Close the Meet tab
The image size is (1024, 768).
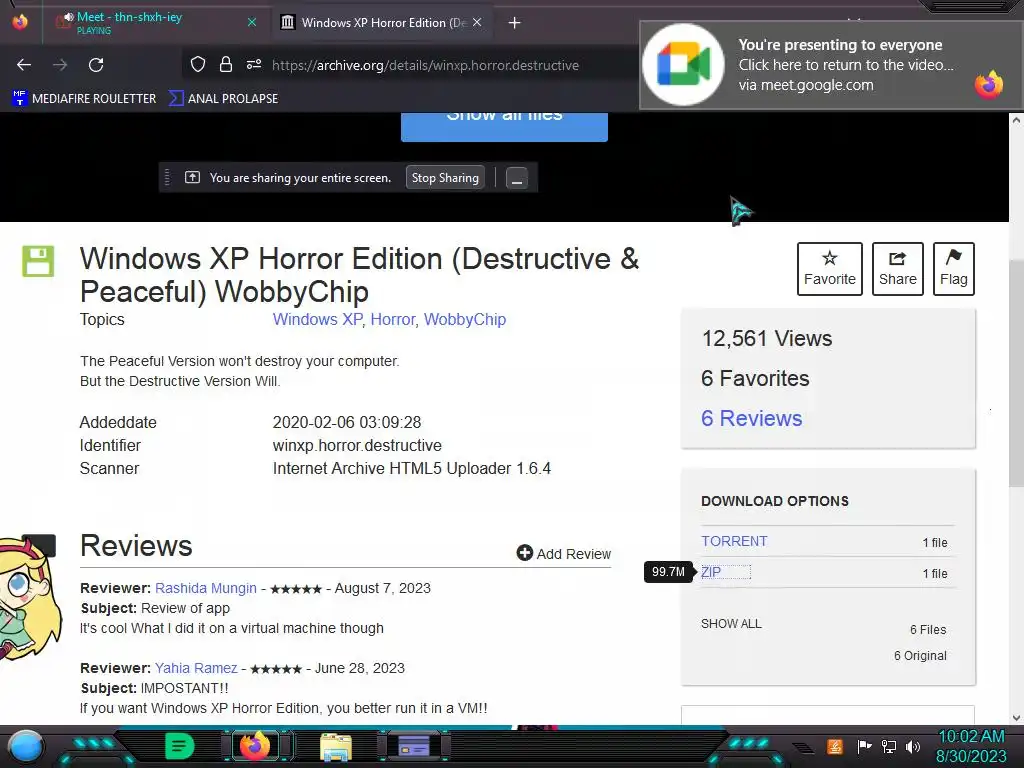[x=252, y=22]
